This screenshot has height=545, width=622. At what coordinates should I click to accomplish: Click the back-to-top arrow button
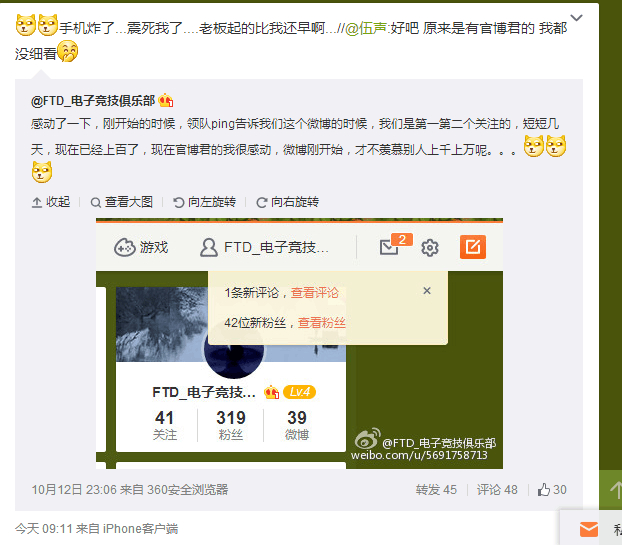click(613, 490)
